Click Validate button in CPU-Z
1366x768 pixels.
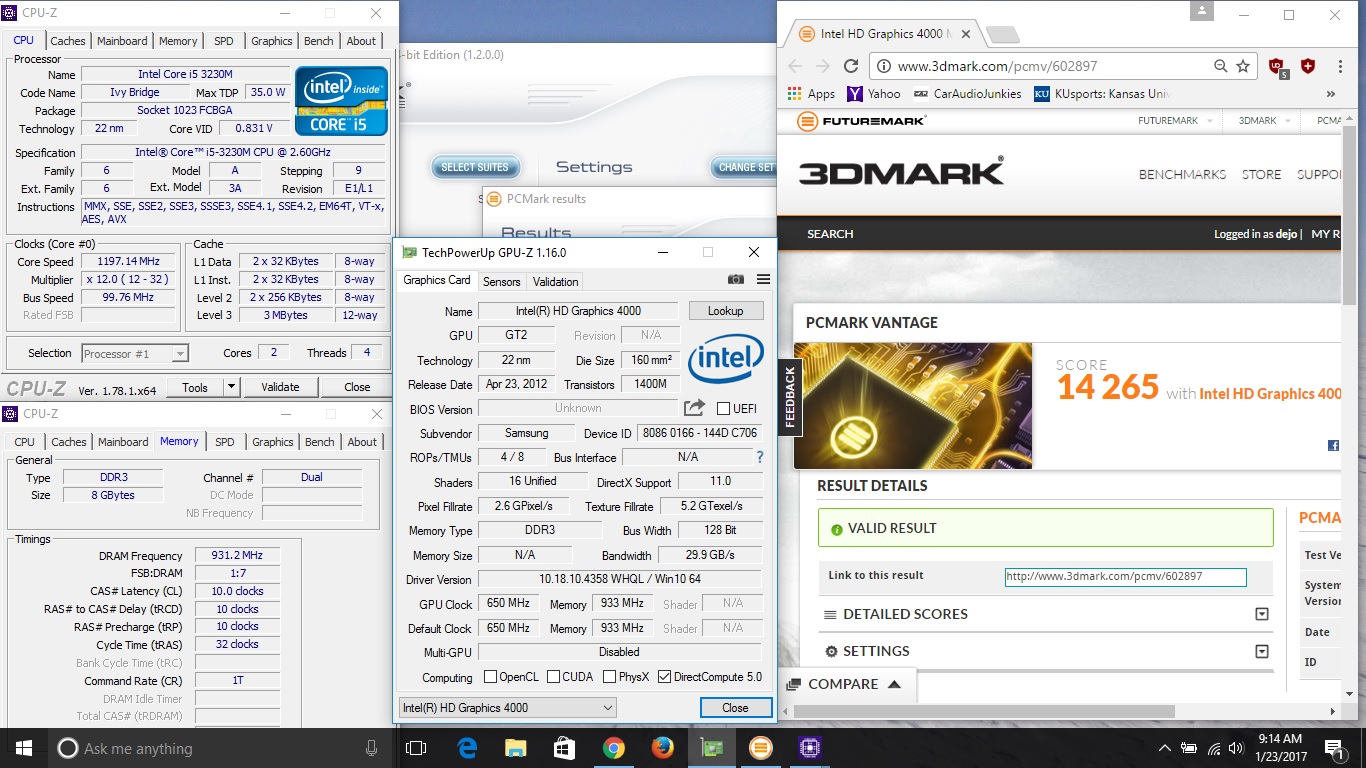pos(280,387)
